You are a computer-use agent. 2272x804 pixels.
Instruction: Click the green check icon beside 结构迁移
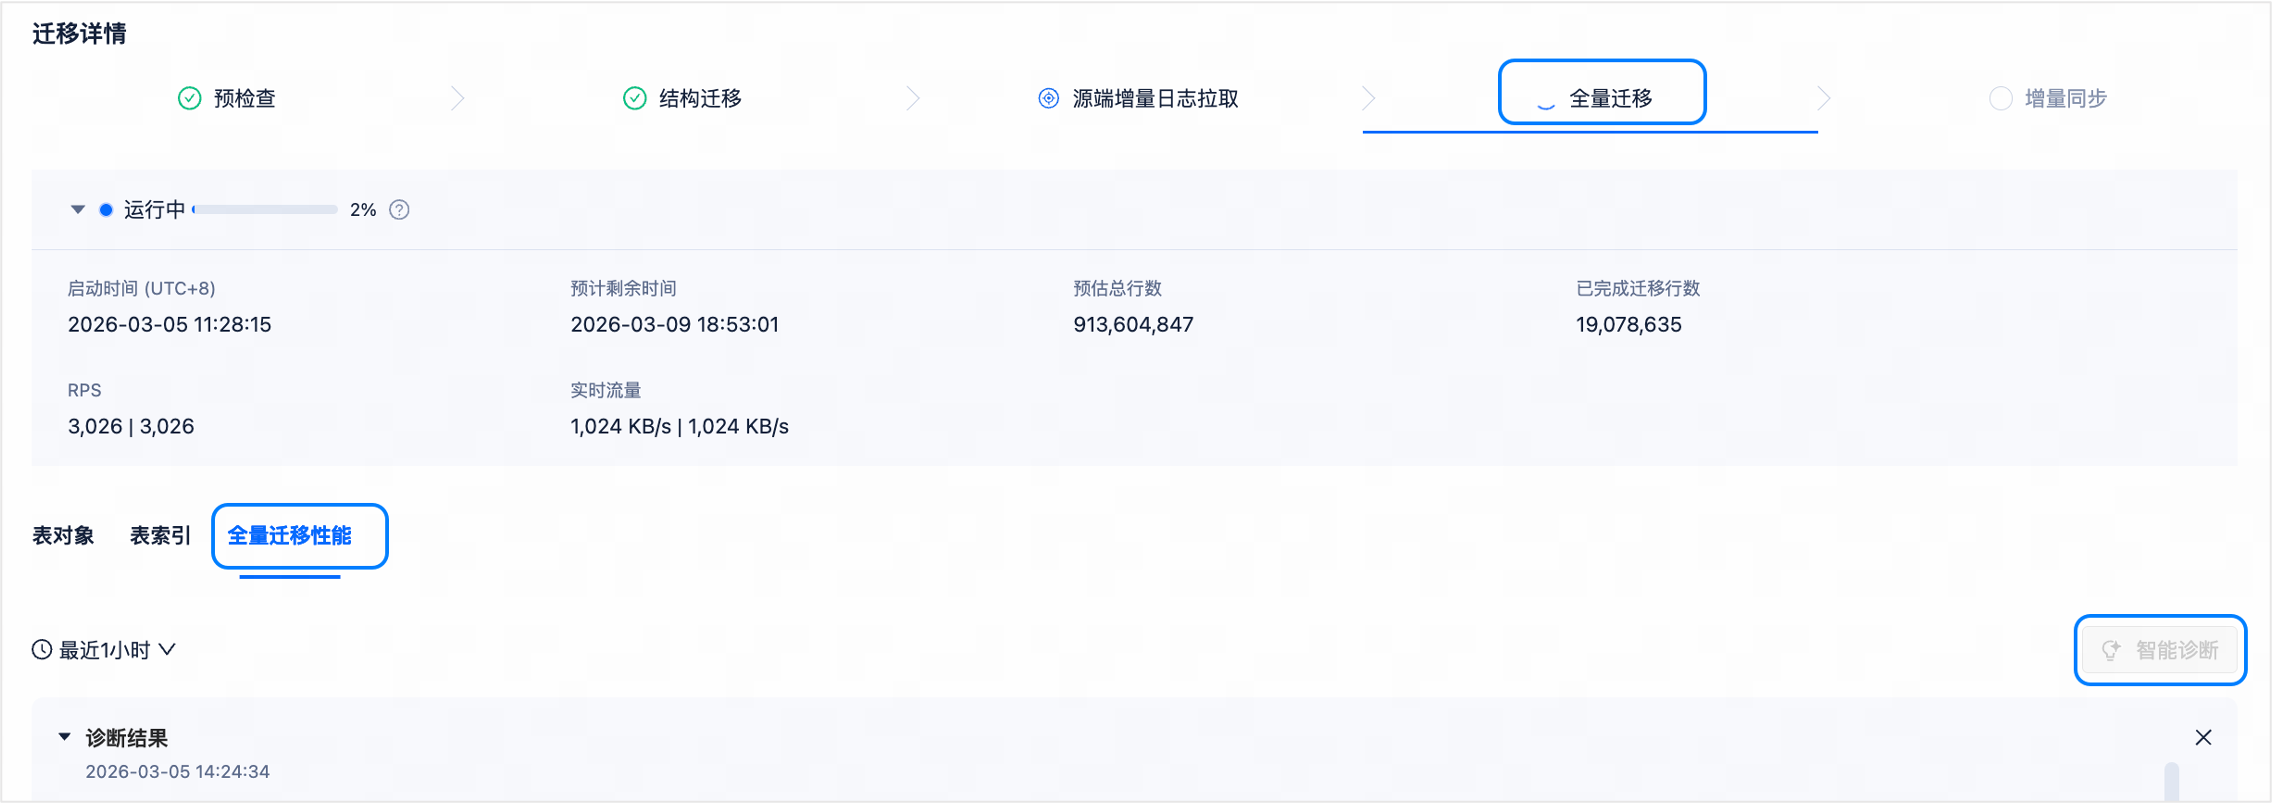click(634, 98)
